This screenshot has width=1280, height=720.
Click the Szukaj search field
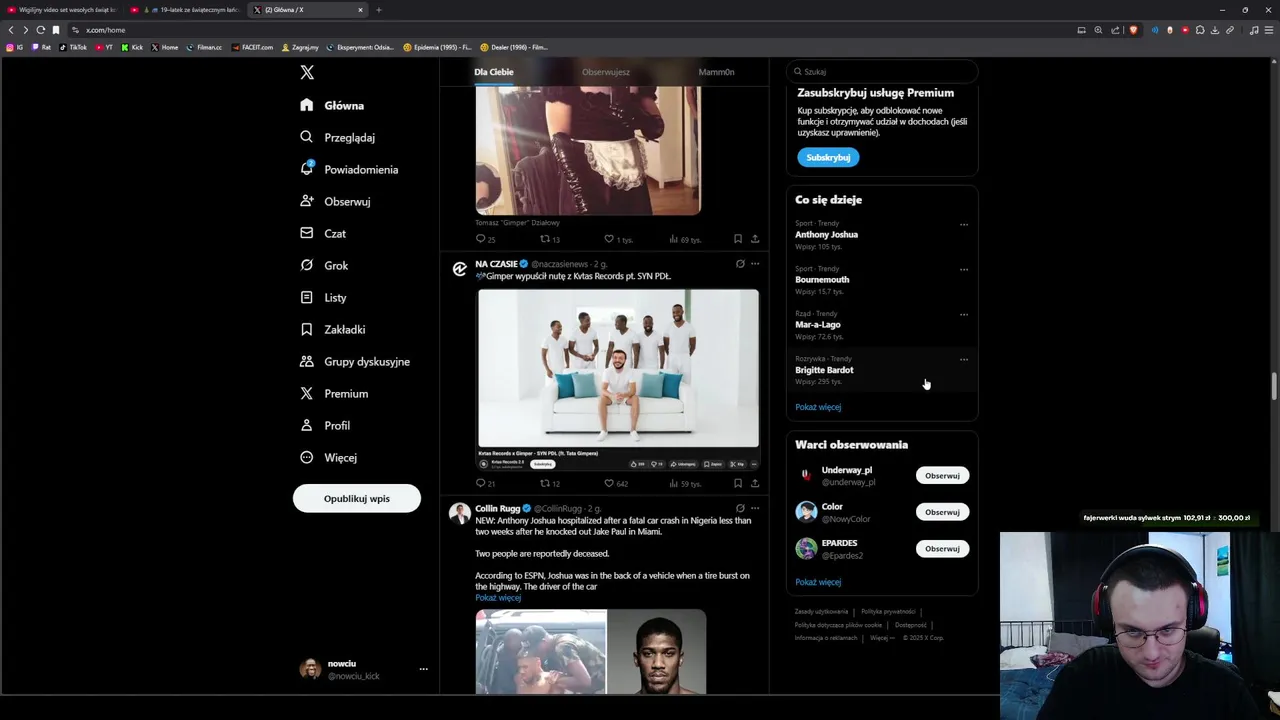coord(881,71)
